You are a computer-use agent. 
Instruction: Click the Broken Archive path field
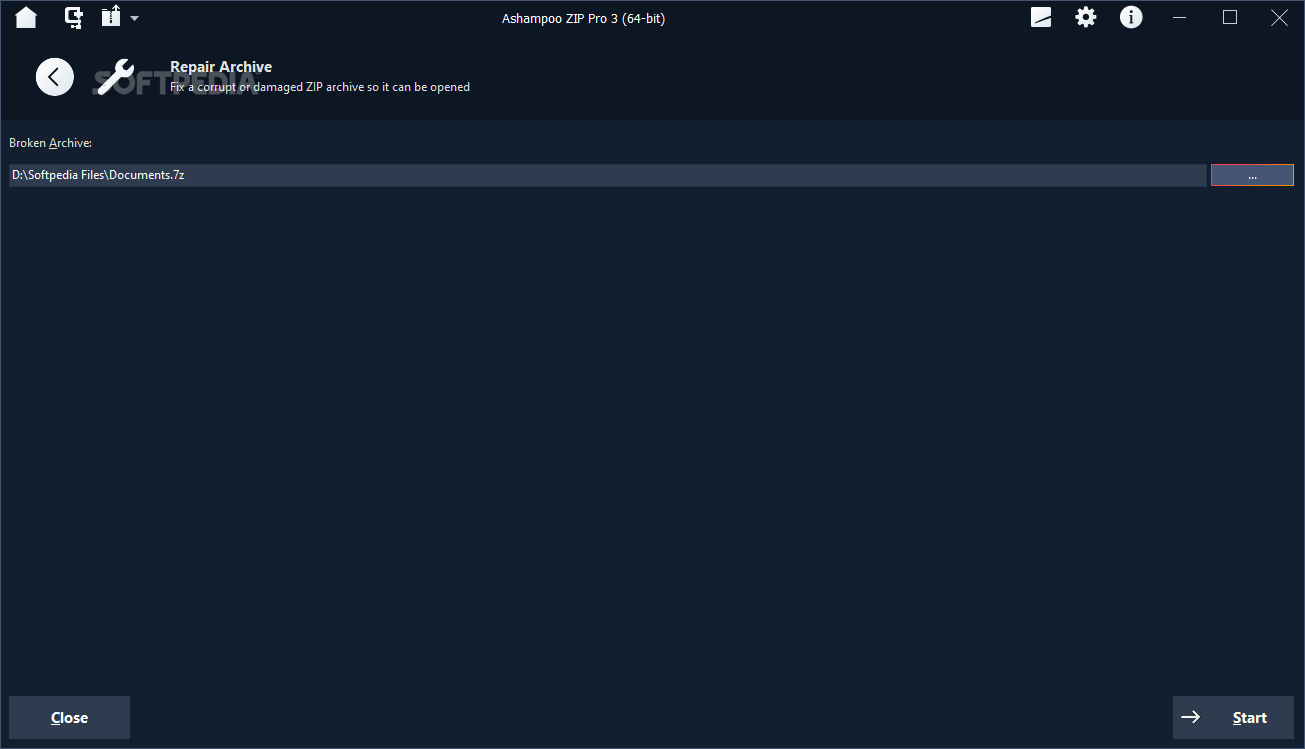click(x=607, y=175)
